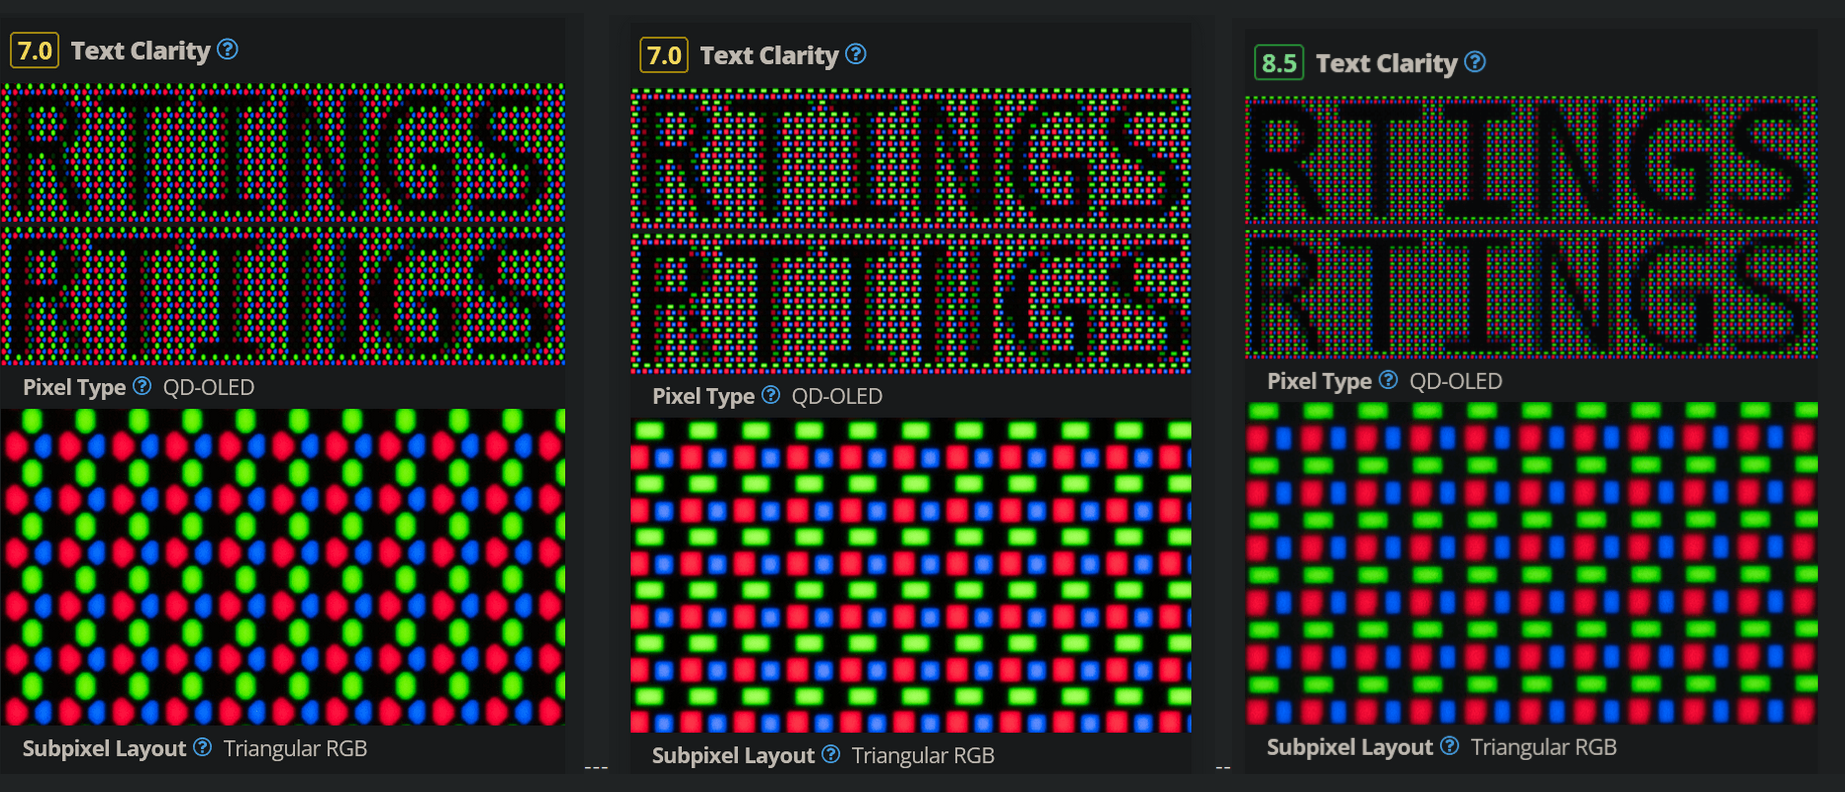Click 'Pixel Type' label in right panel
Screen dimensions: 1845x792
click(x=1319, y=382)
